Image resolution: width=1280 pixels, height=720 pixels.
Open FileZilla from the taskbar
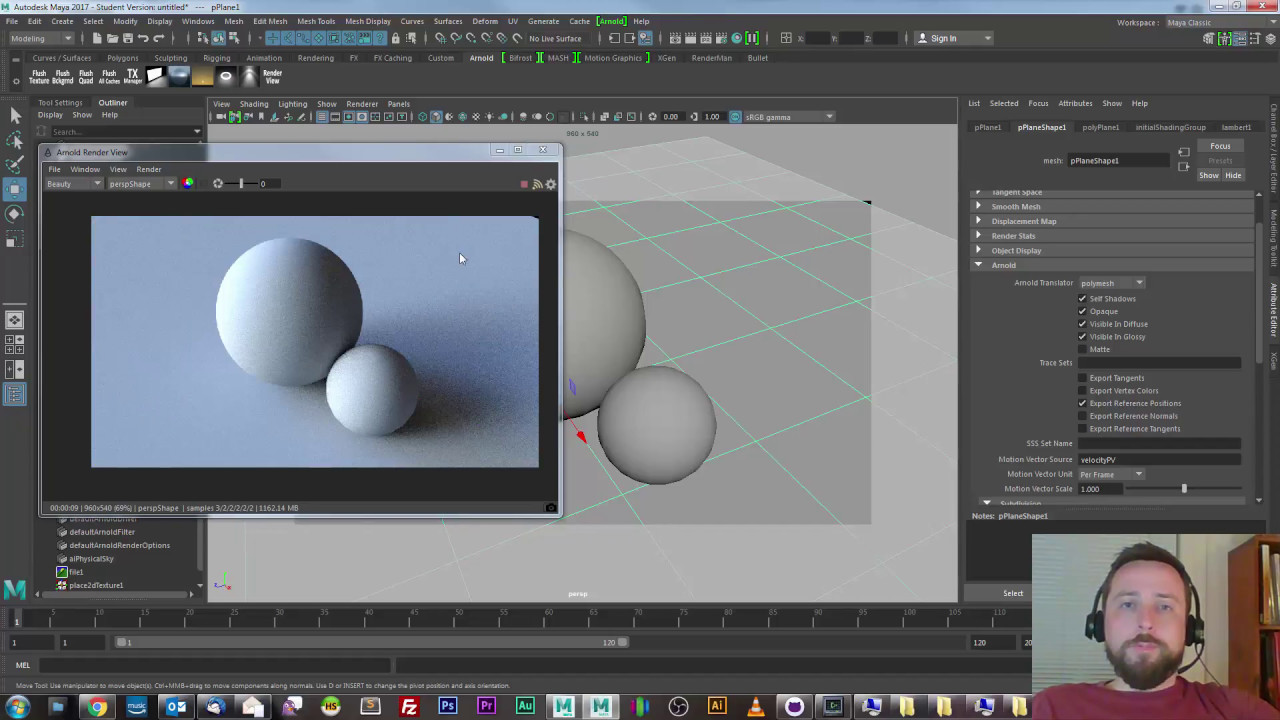pos(409,707)
